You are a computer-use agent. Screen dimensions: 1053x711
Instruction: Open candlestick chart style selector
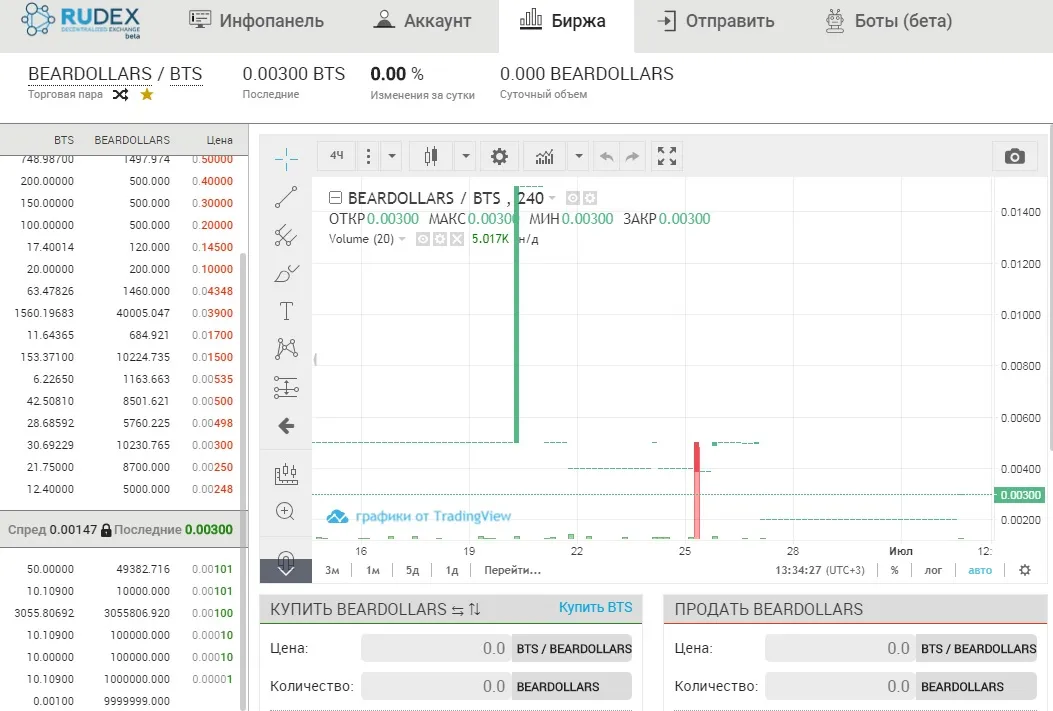(431, 156)
